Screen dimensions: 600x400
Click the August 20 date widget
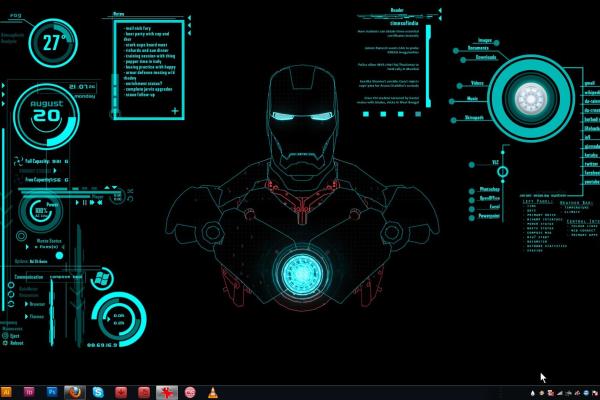[44, 110]
